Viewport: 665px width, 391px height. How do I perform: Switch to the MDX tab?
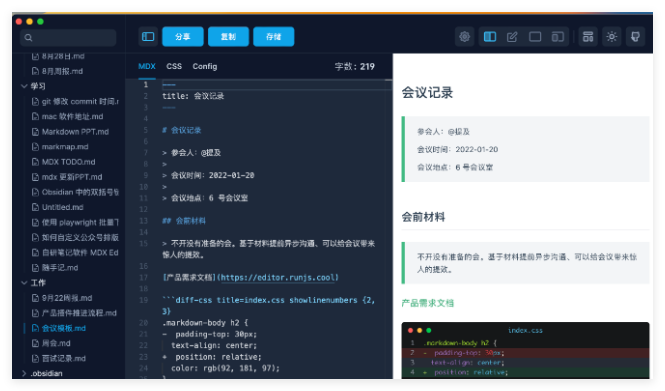tap(147, 66)
